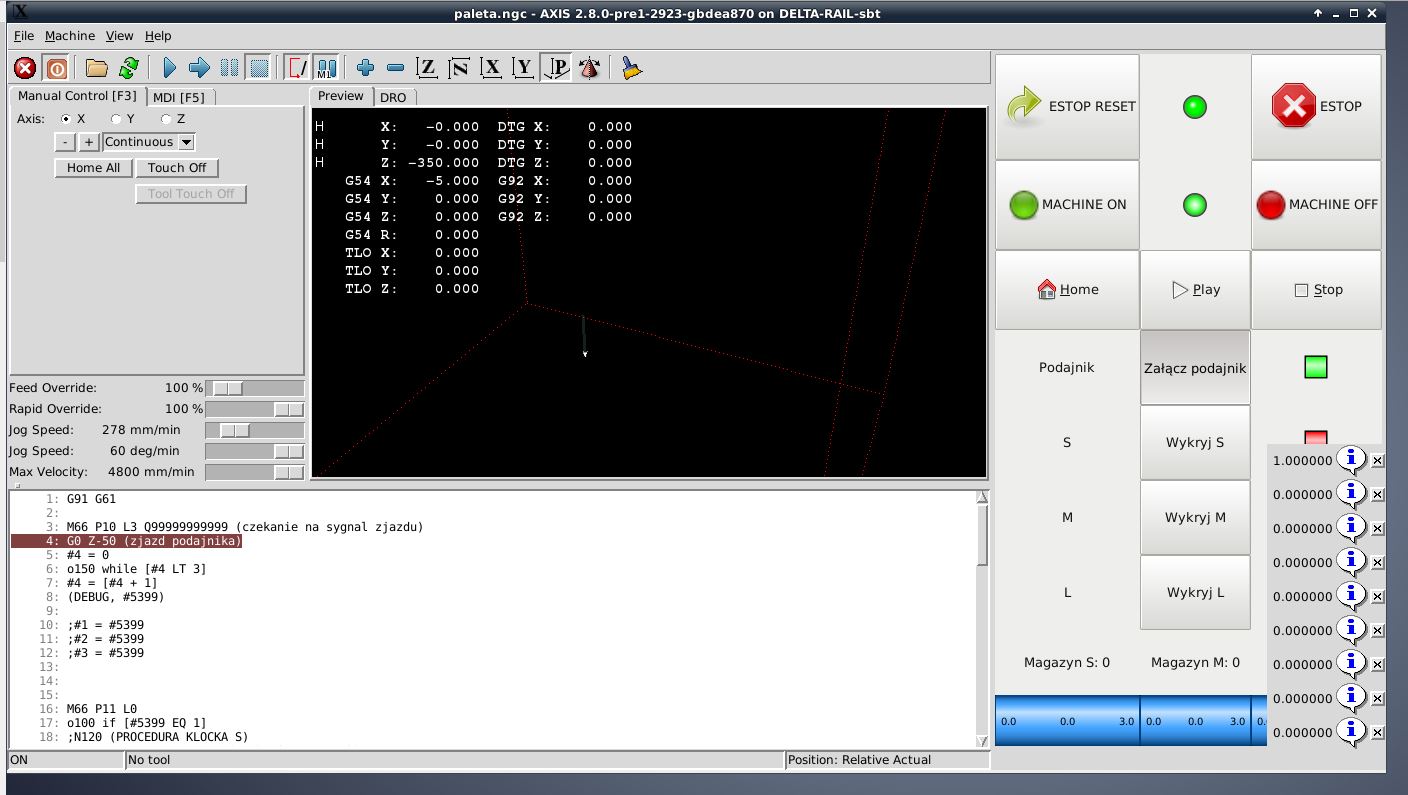Toggle skip lines with slash icon
This screenshot has width=1408, height=795.
pyautogui.click(x=297, y=68)
